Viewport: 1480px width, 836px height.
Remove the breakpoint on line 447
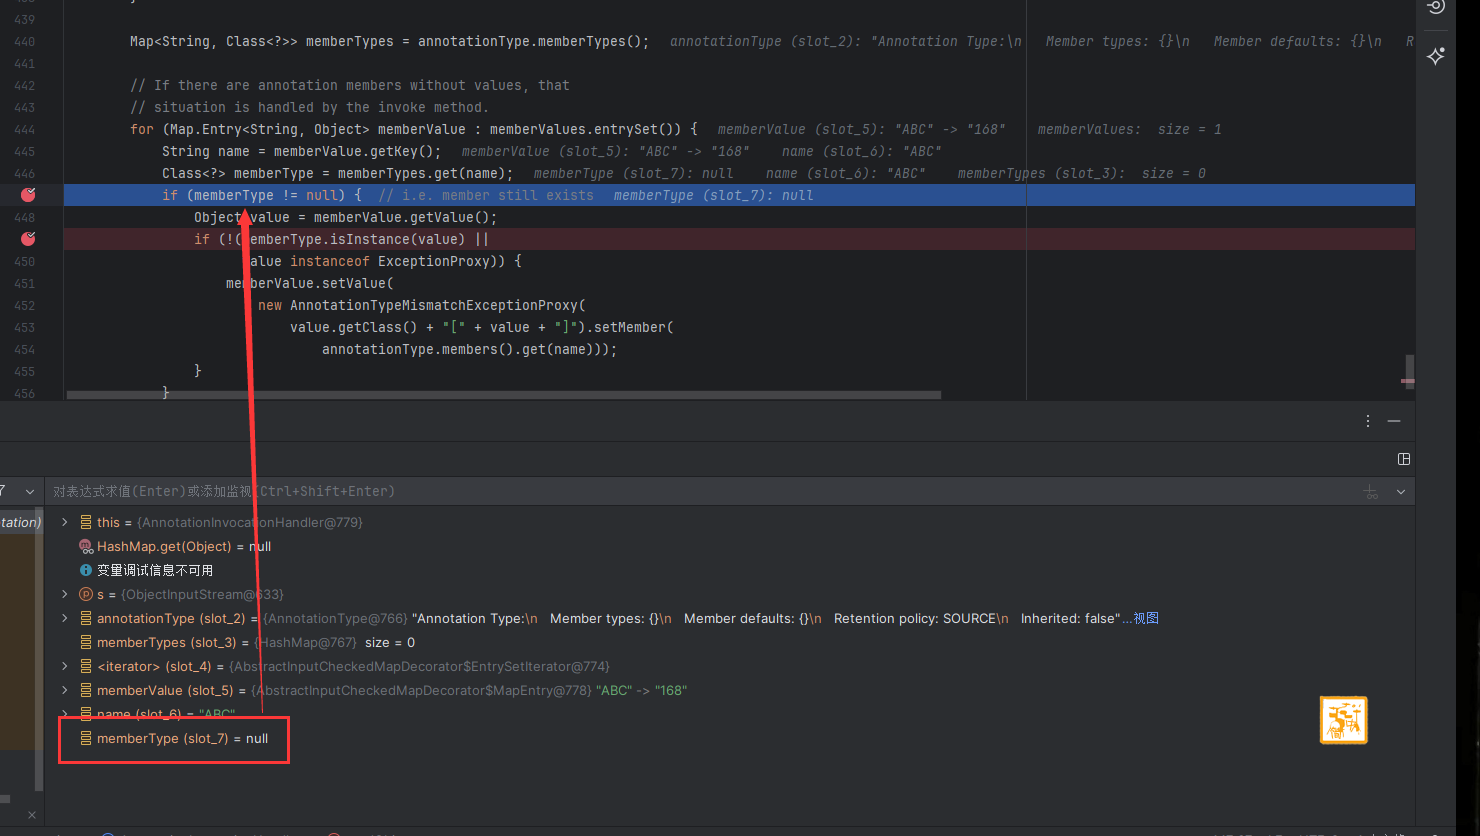coord(28,195)
